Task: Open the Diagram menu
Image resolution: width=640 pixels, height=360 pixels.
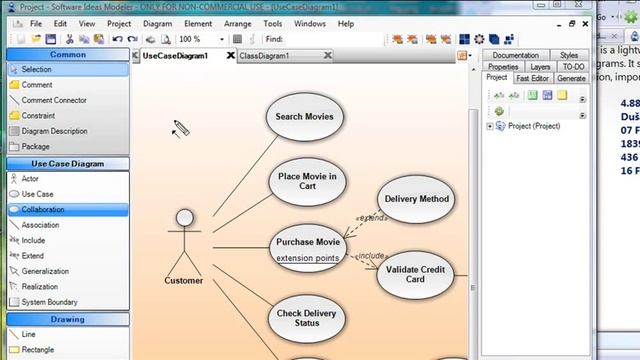Action: coord(157,24)
